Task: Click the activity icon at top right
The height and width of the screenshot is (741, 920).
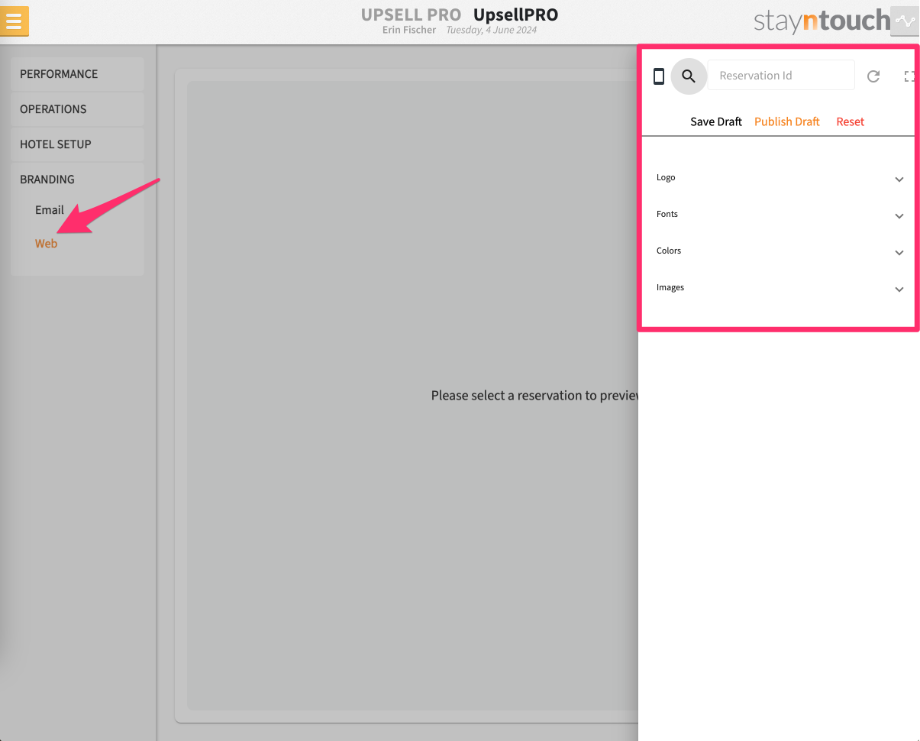Action: [905, 21]
